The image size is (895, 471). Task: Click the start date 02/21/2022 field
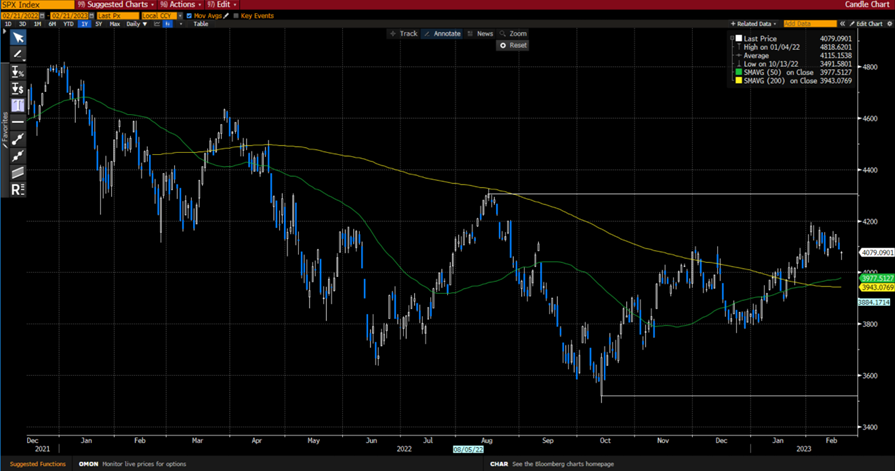coord(20,16)
